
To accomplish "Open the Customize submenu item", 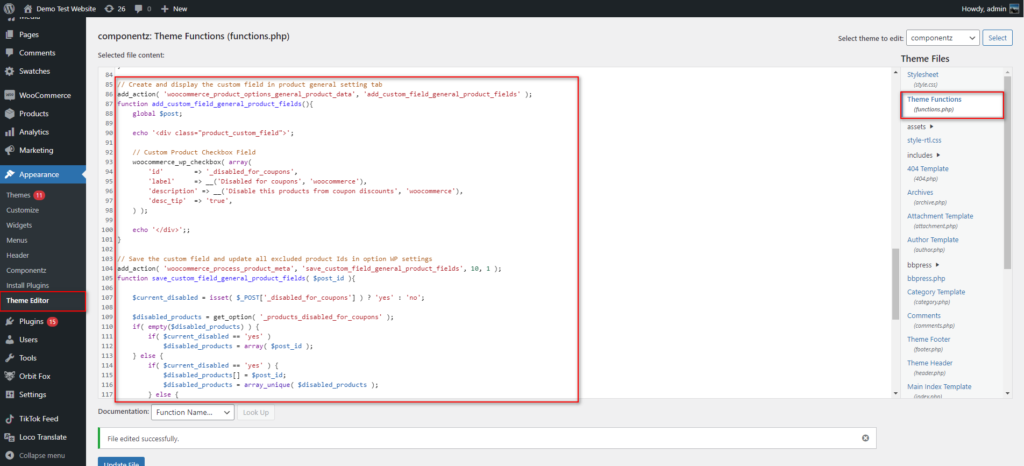I will pos(23,210).
